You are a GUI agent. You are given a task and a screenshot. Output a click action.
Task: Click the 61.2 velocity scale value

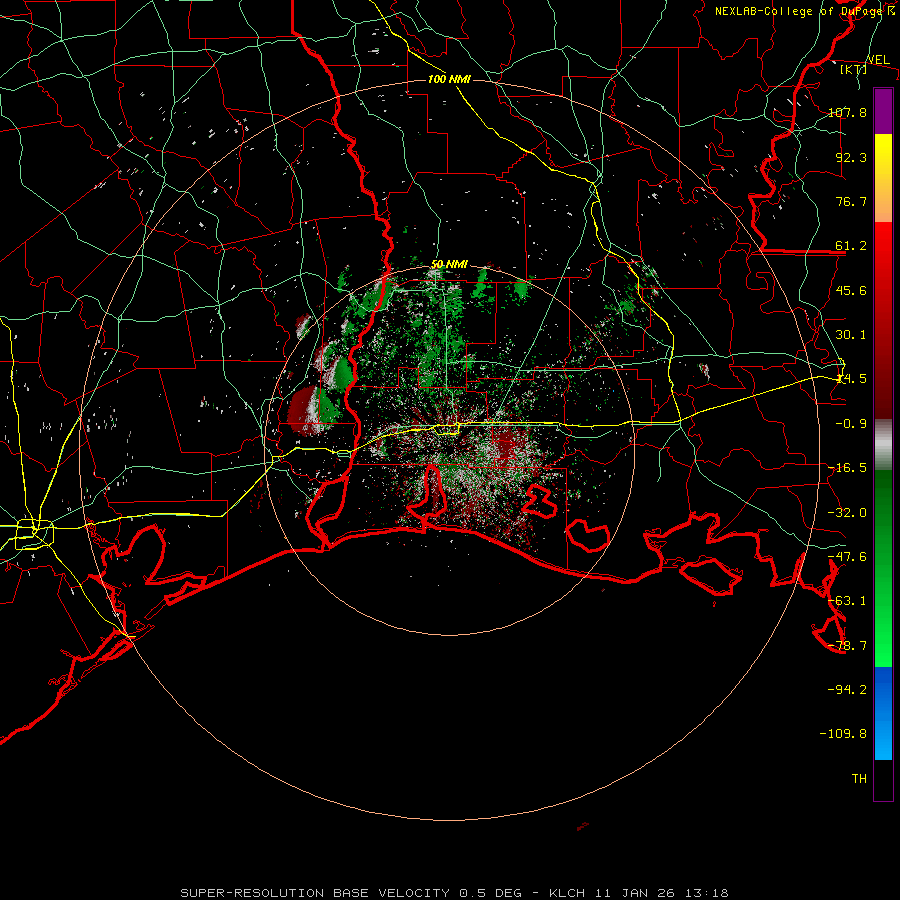point(851,246)
